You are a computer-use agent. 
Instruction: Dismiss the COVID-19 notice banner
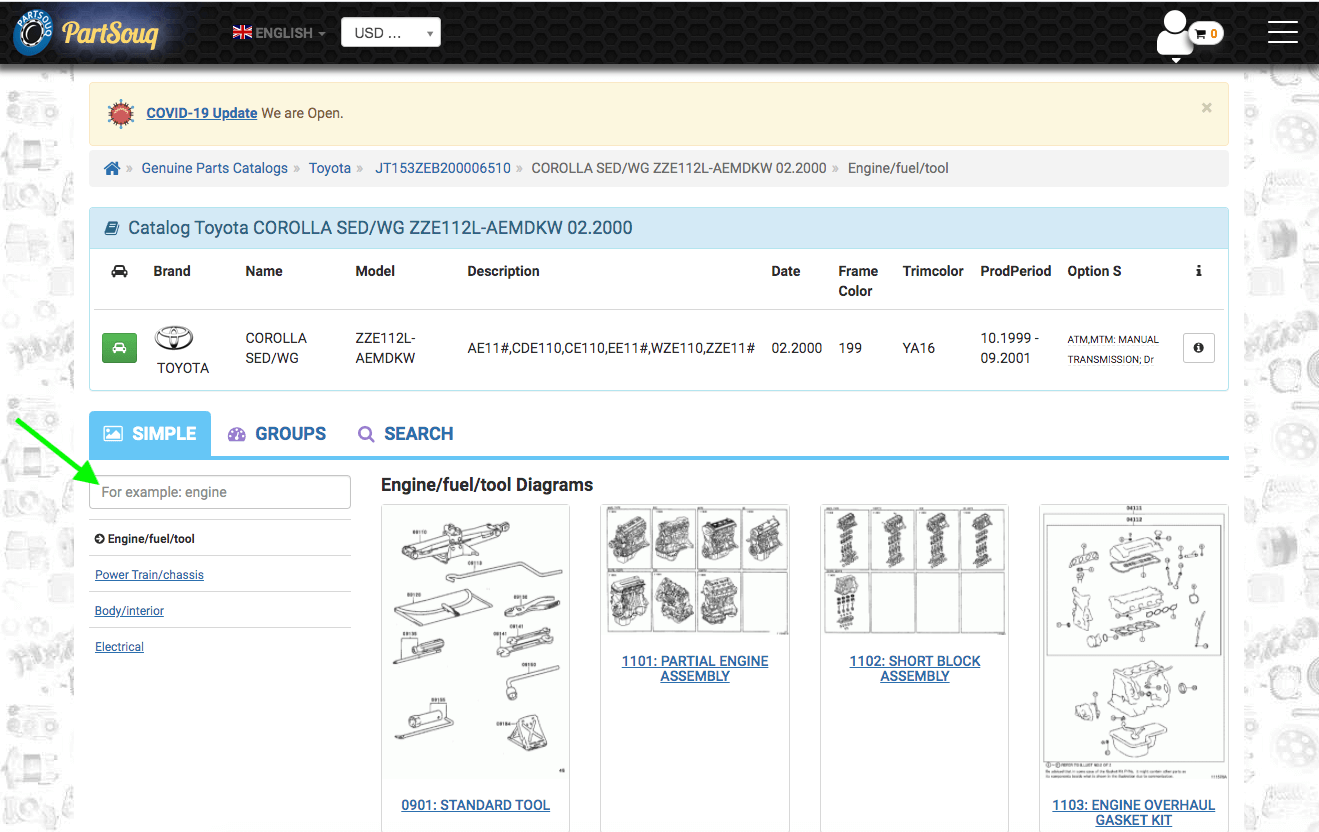[1207, 107]
